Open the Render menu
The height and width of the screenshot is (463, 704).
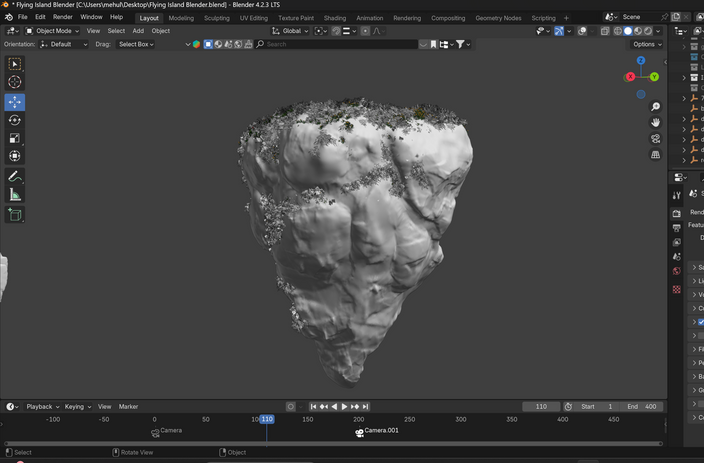click(x=62, y=17)
